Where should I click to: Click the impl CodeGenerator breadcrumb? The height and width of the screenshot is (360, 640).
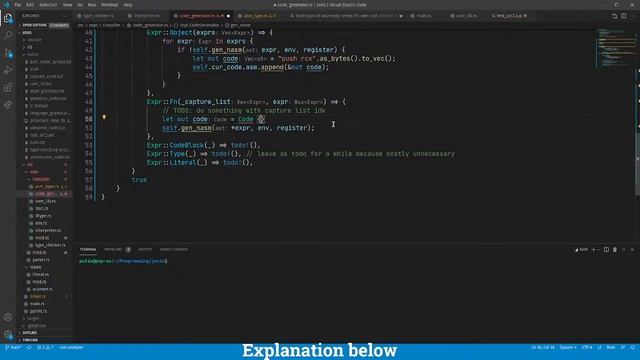click(197, 25)
